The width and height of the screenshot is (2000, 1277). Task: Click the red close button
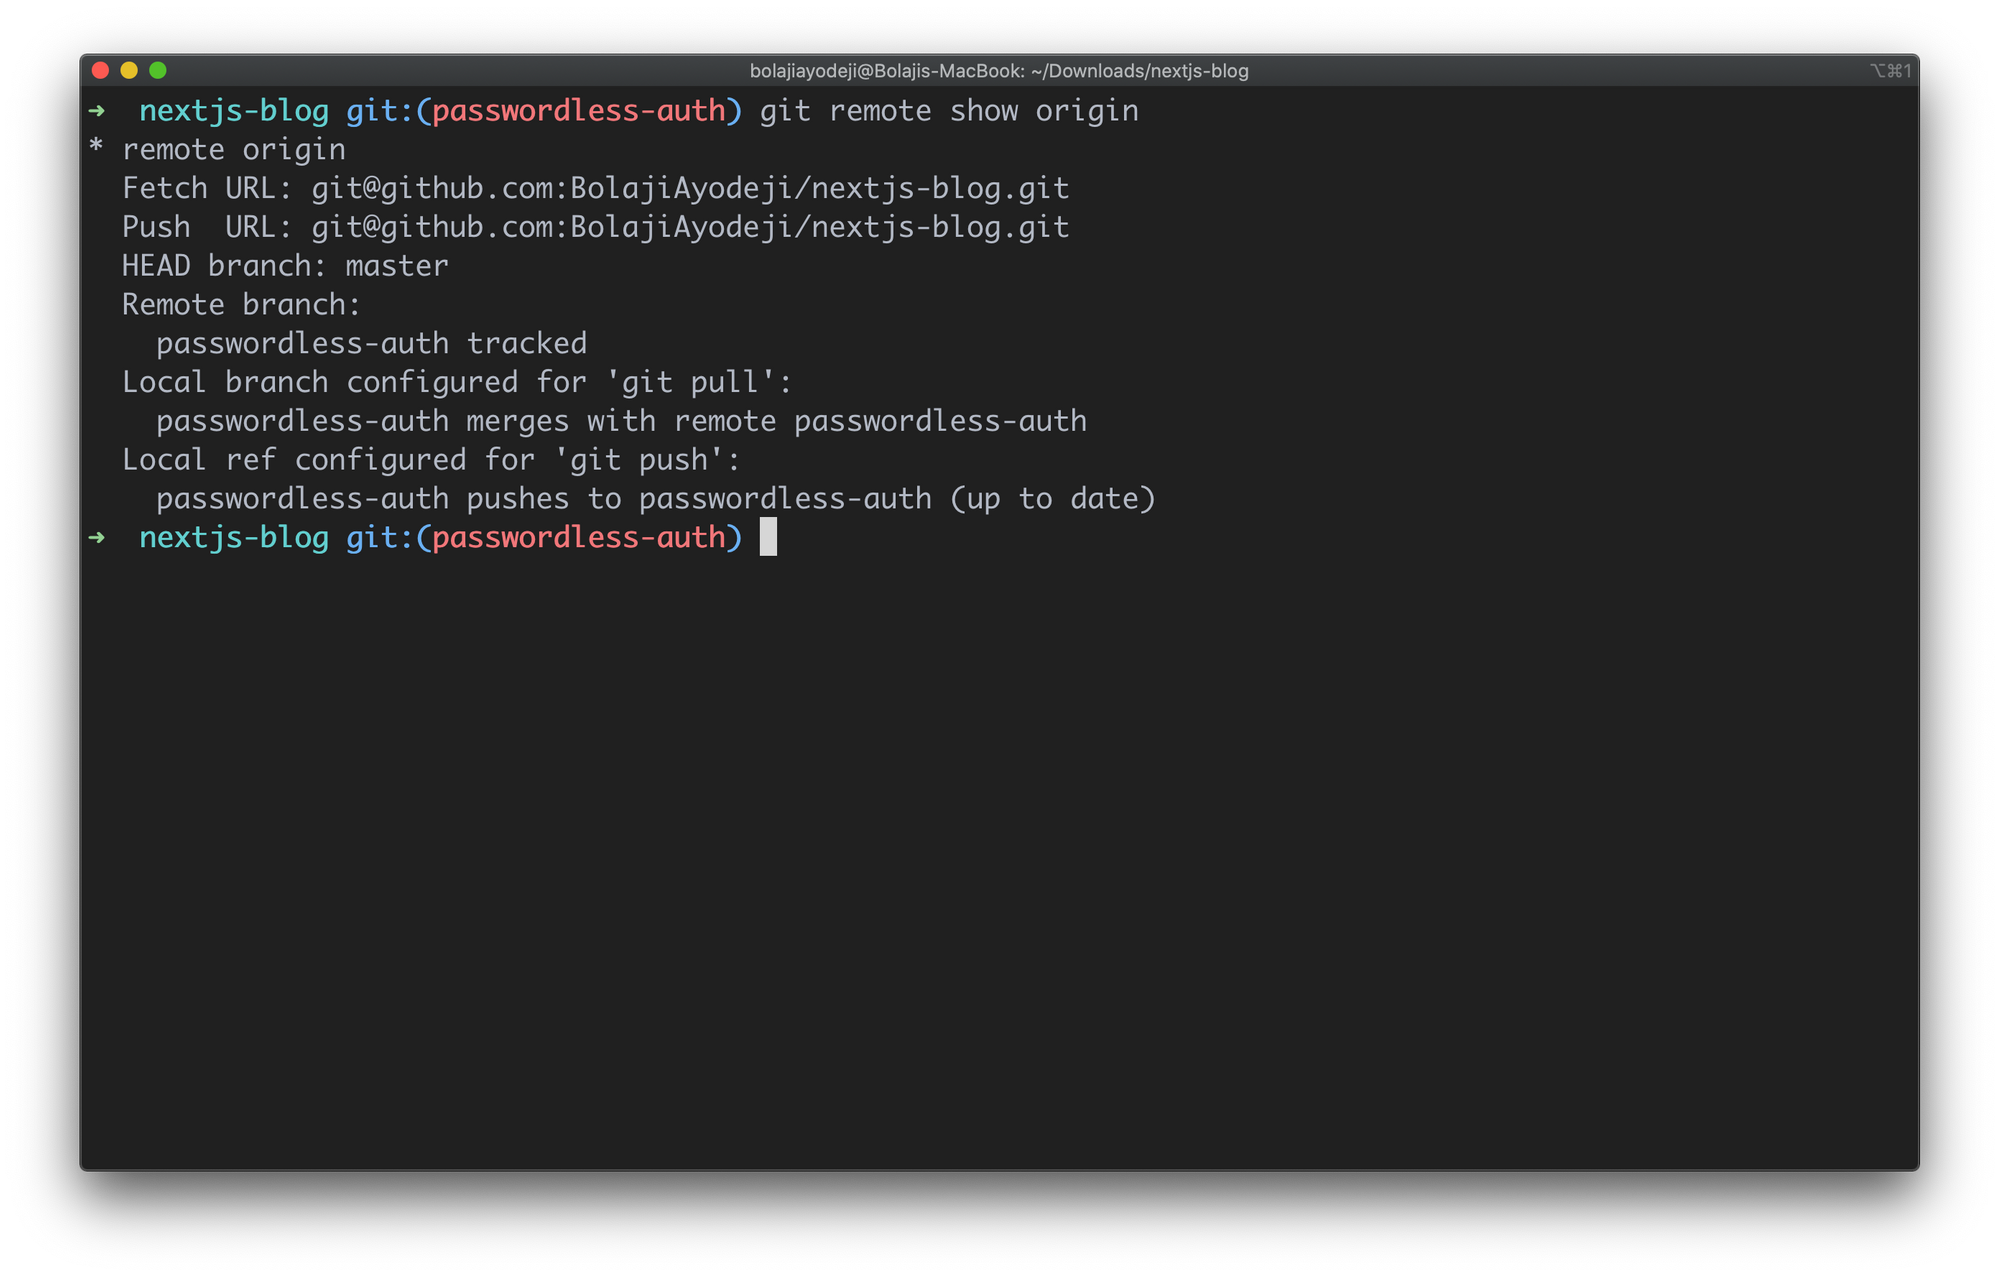click(x=99, y=69)
